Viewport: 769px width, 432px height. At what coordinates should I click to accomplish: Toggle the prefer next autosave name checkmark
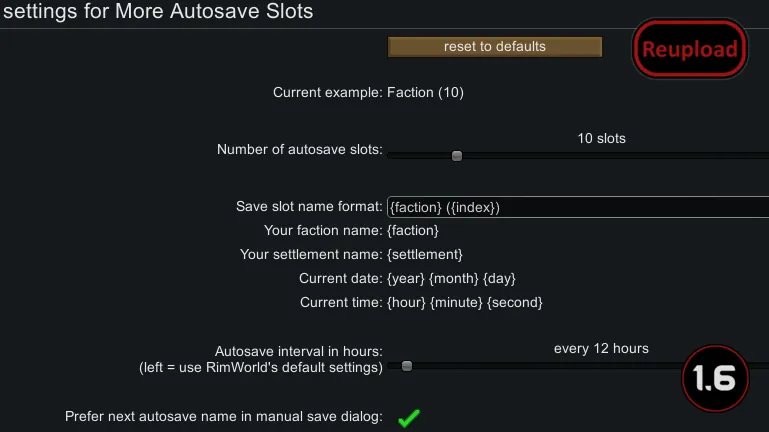click(408, 418)
